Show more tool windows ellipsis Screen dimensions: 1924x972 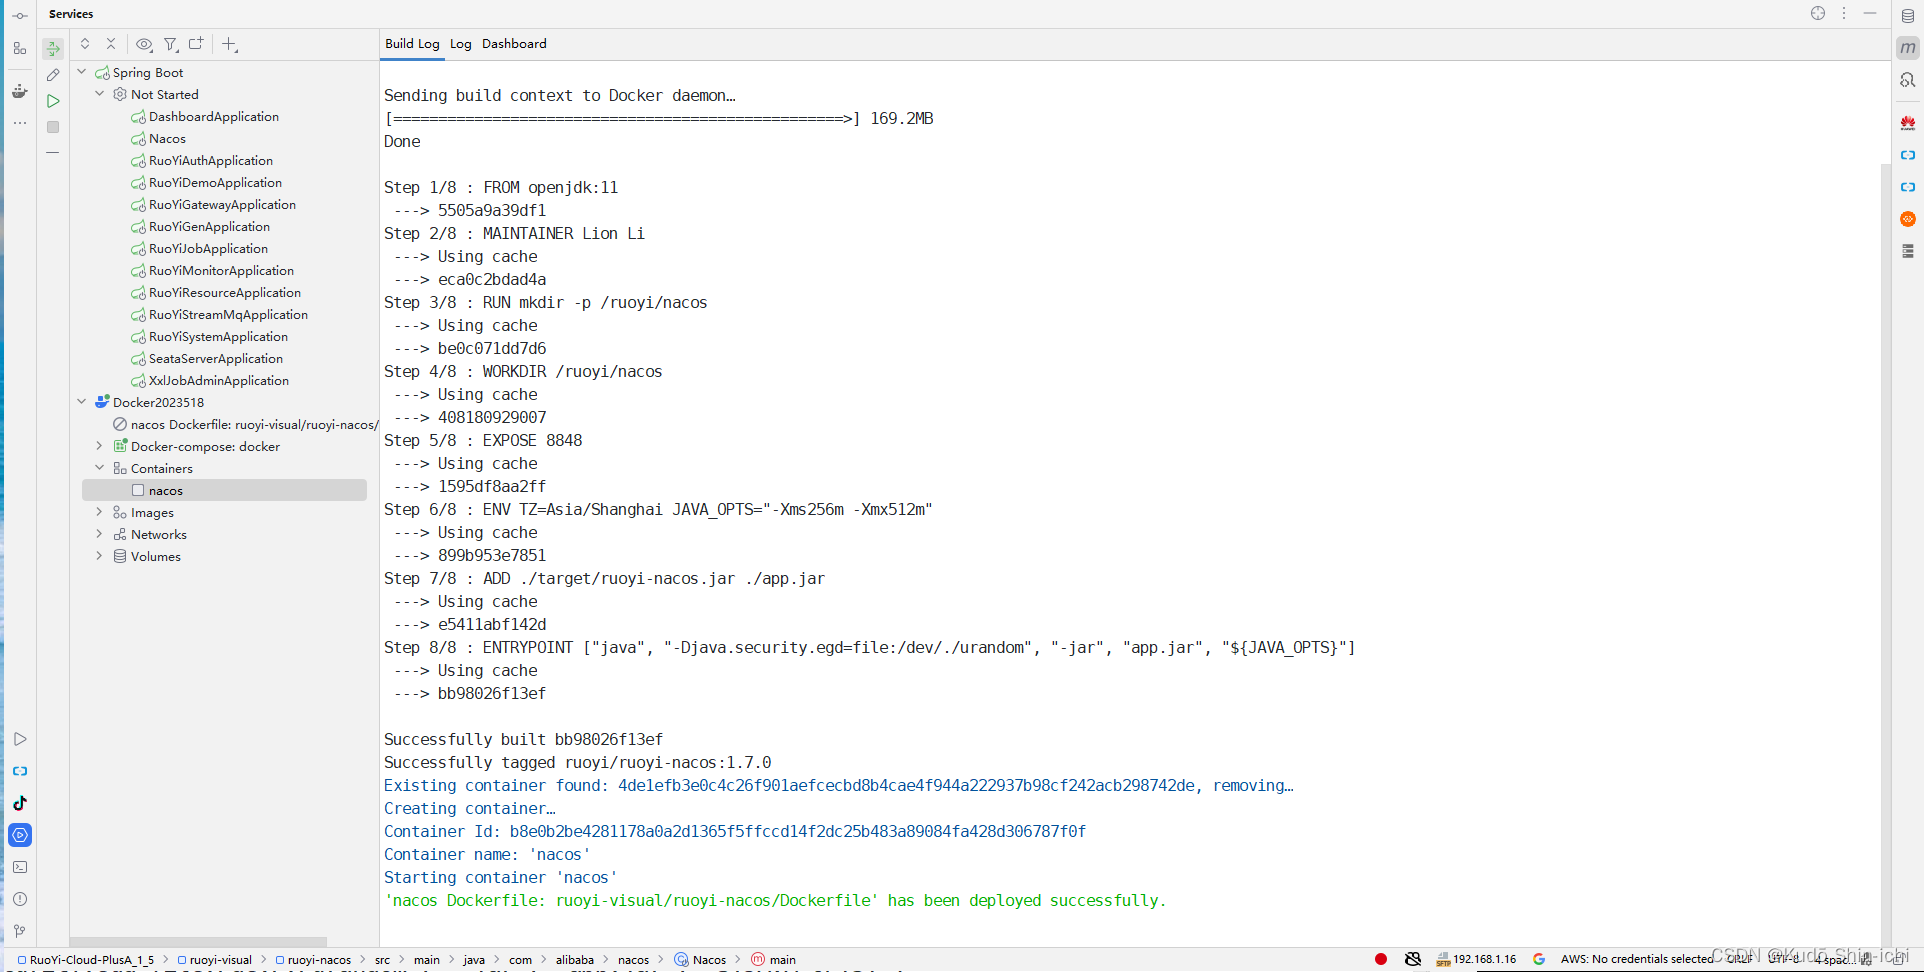(20, 123)
